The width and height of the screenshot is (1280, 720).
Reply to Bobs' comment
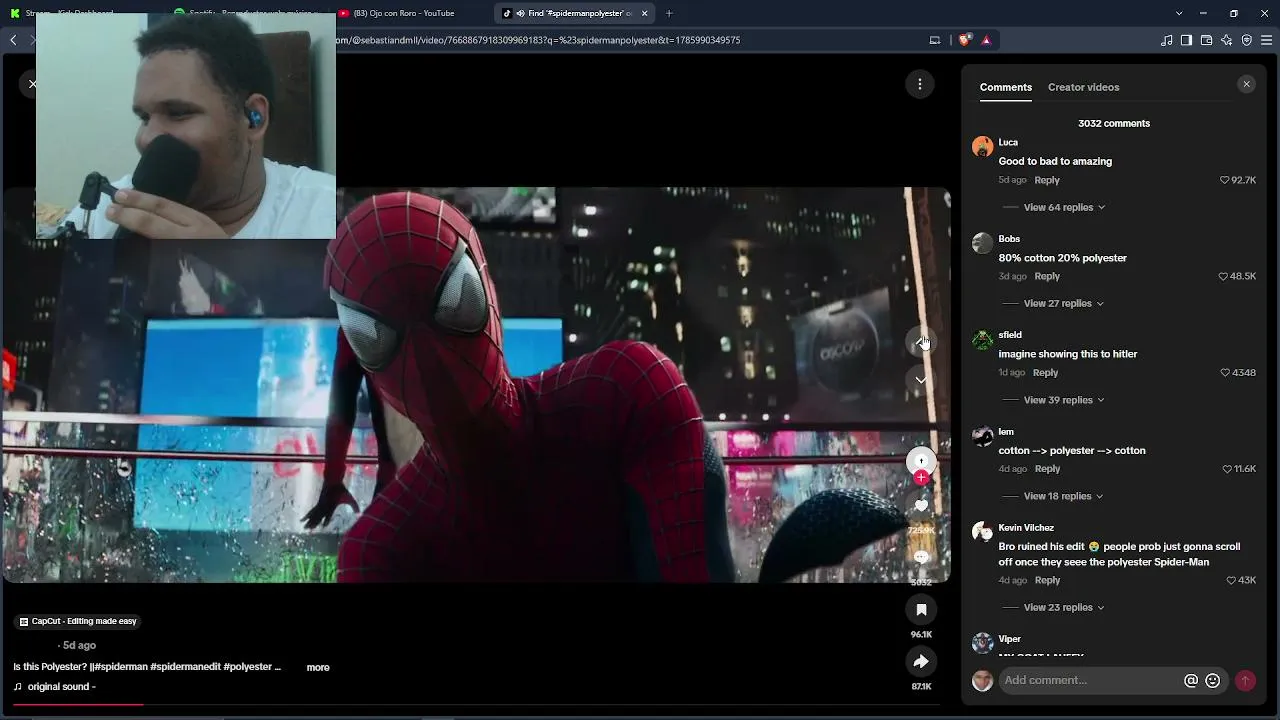[1047, 276]
